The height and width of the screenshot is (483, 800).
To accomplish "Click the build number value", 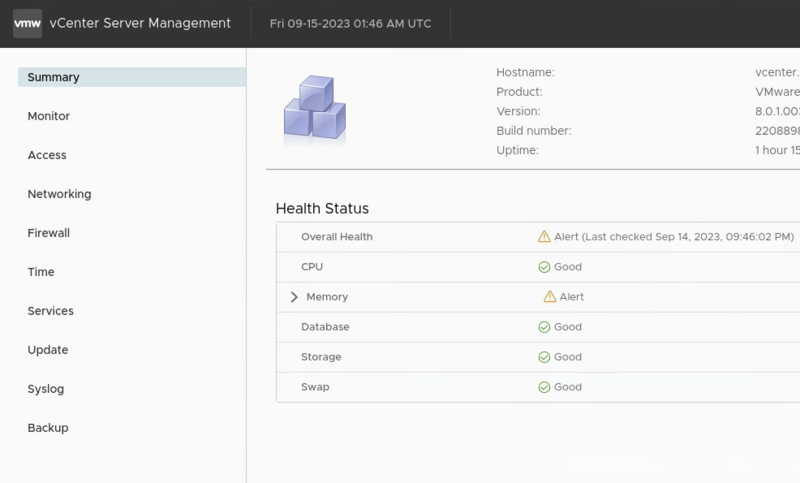I will point(778,131).
